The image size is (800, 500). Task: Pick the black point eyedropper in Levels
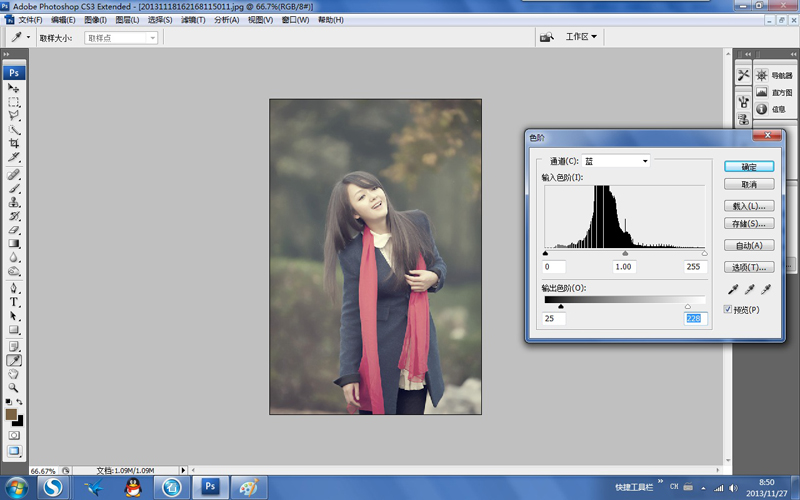tap(733, 289)
